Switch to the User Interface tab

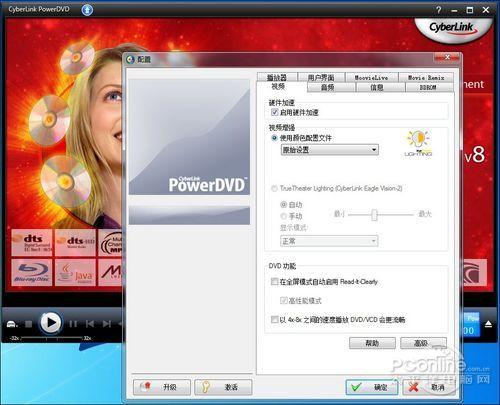pos(321,77)
